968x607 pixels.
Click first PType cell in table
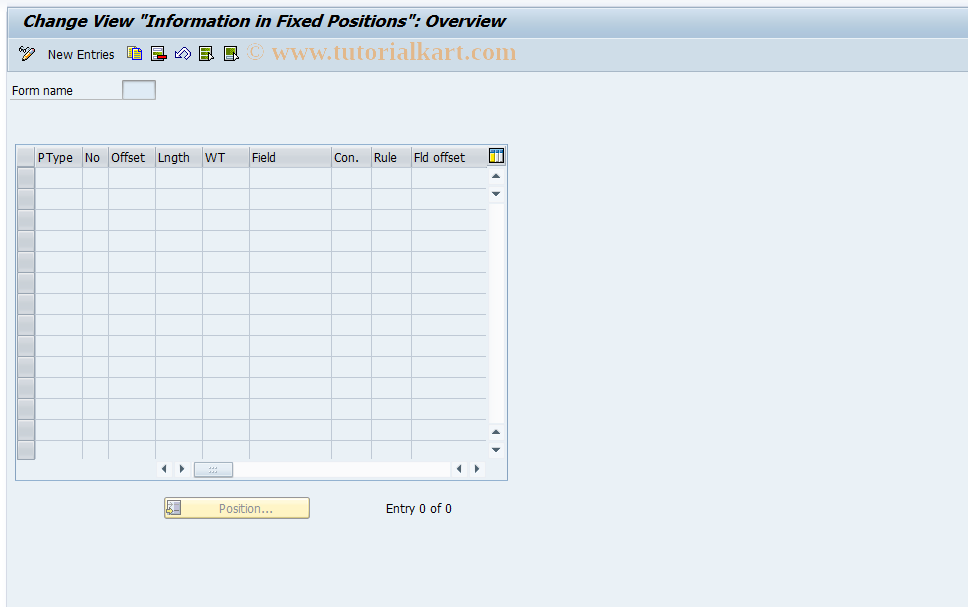(59, 178)
